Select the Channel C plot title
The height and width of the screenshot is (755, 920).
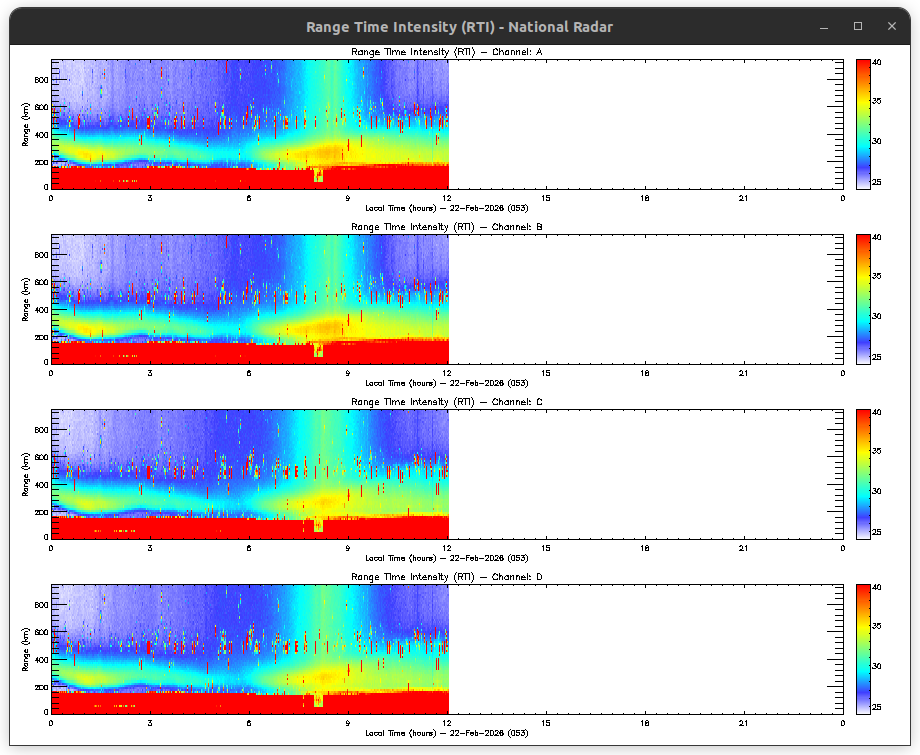coord(447,402)
